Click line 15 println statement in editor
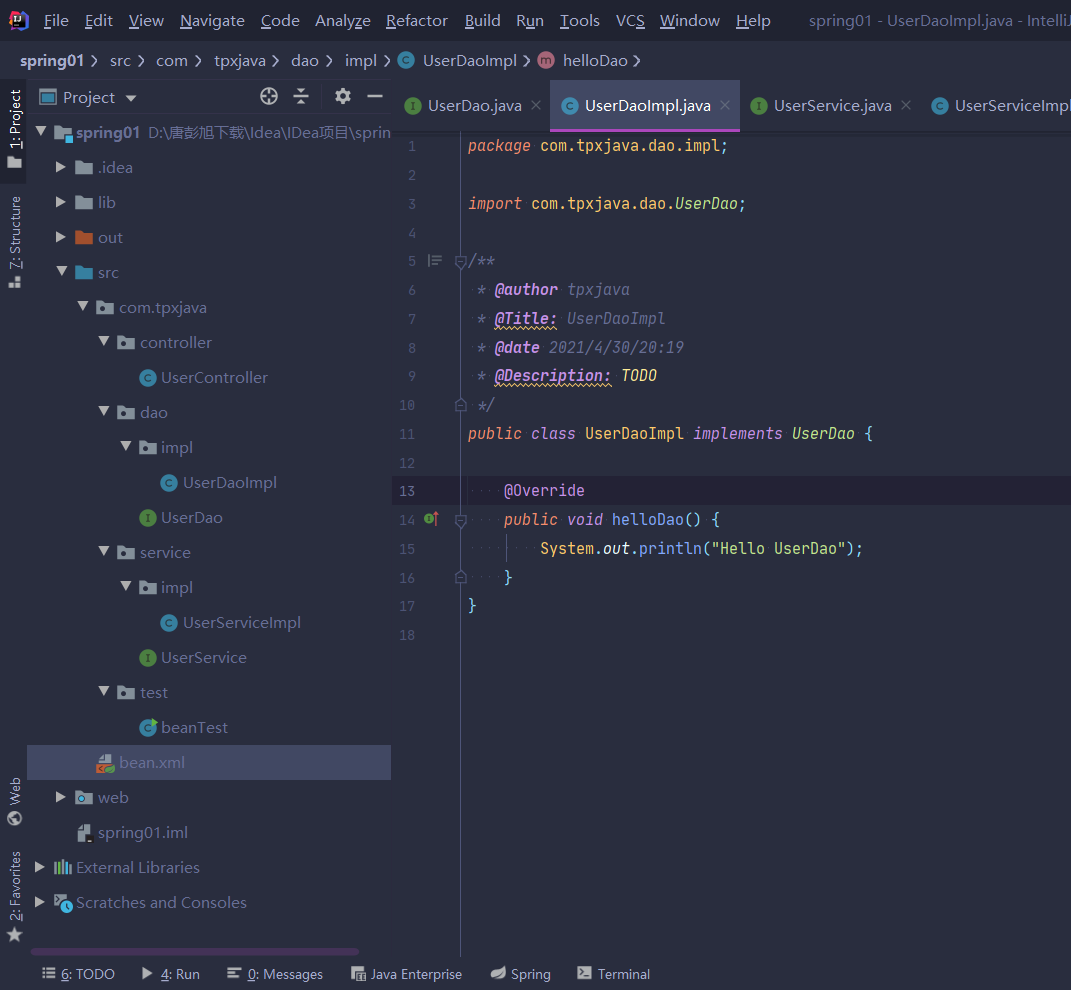1071x990 pixels. (x=701, y=549)
